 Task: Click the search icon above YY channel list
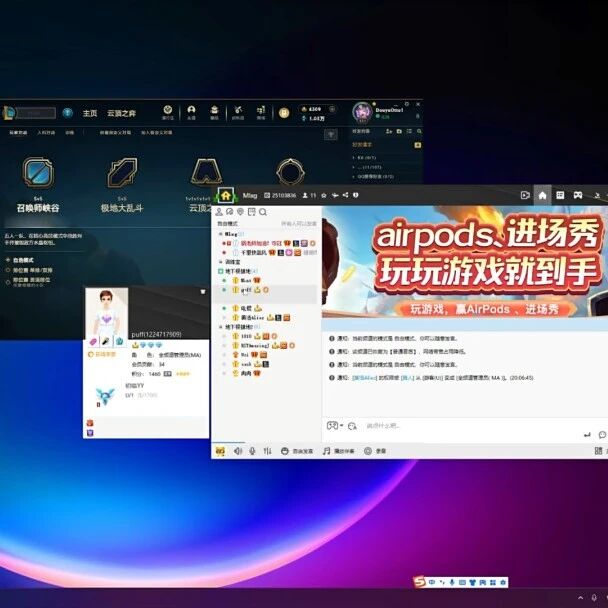point(263,212)
